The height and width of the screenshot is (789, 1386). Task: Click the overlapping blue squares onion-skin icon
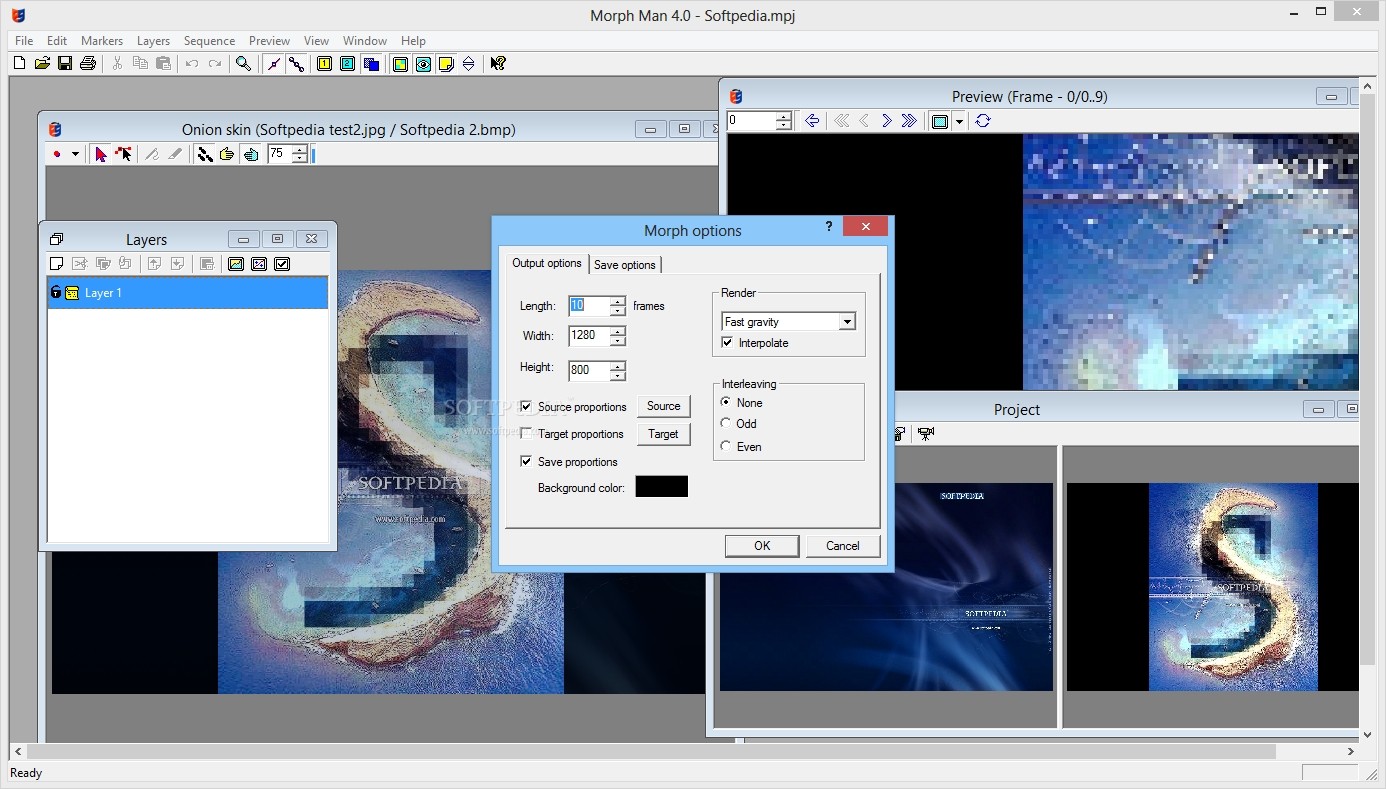click(x=371, y=64)
